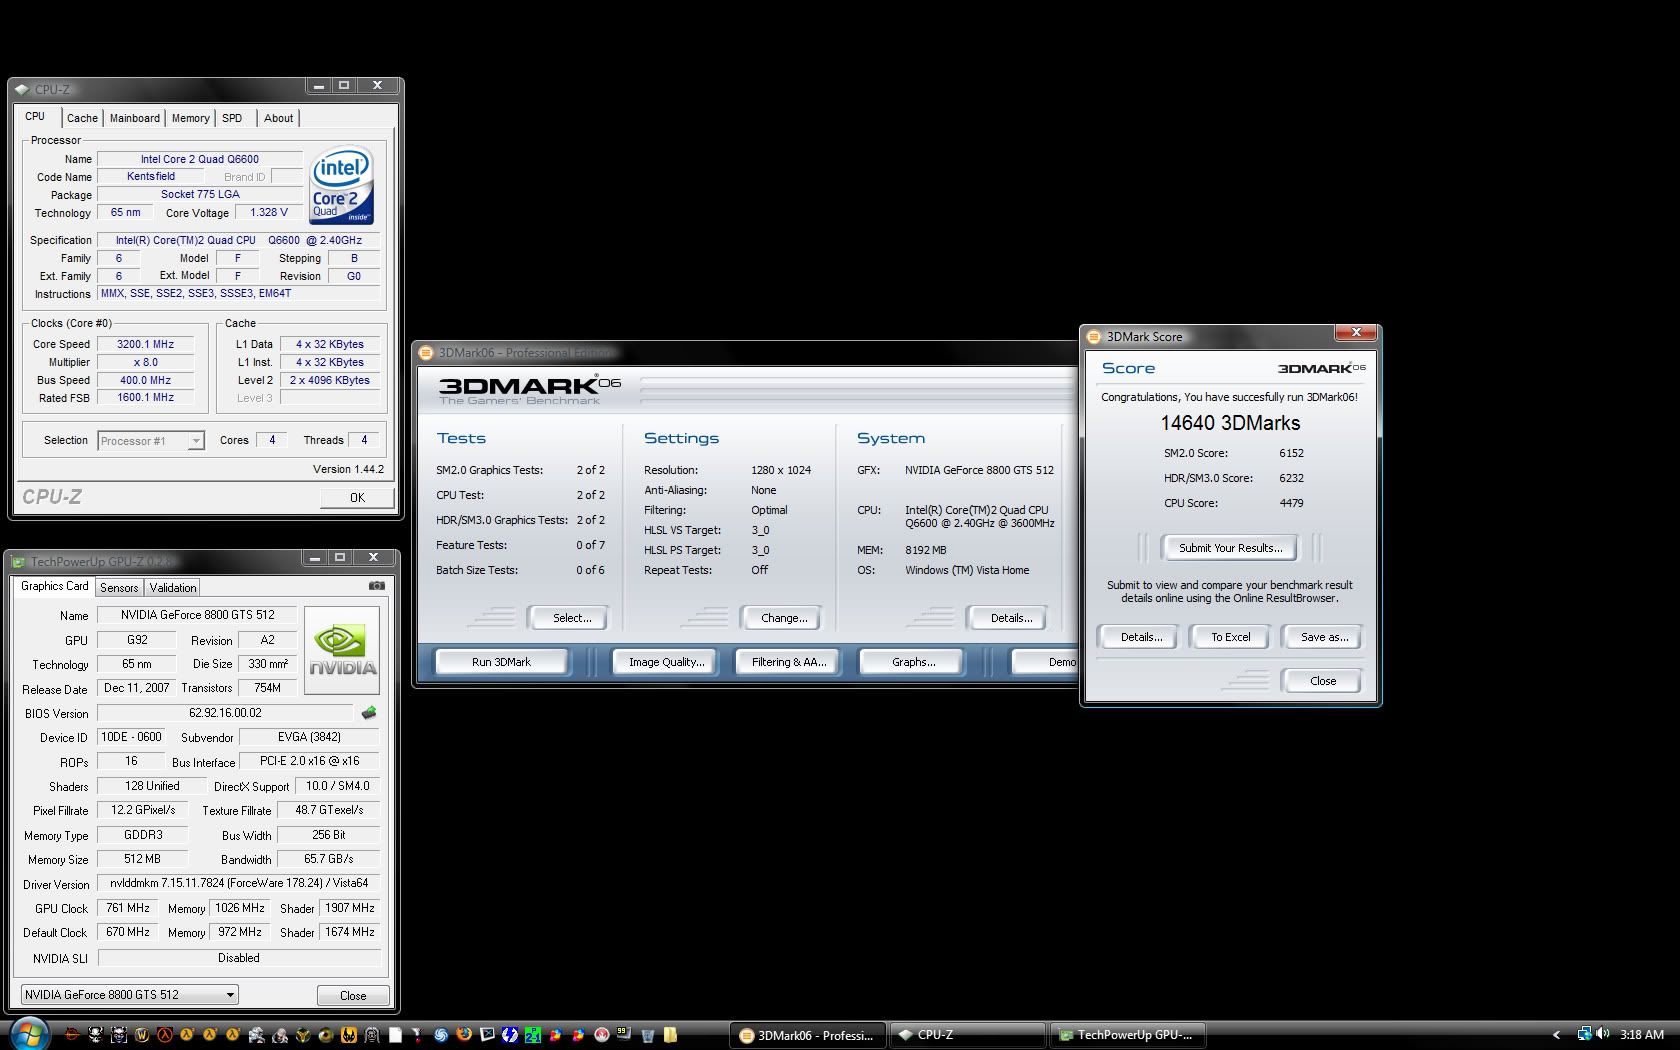This screenshot has height=1050, width=1680.
Task: Click the 14640 3DMarks score text
Action: point(1230,423)
